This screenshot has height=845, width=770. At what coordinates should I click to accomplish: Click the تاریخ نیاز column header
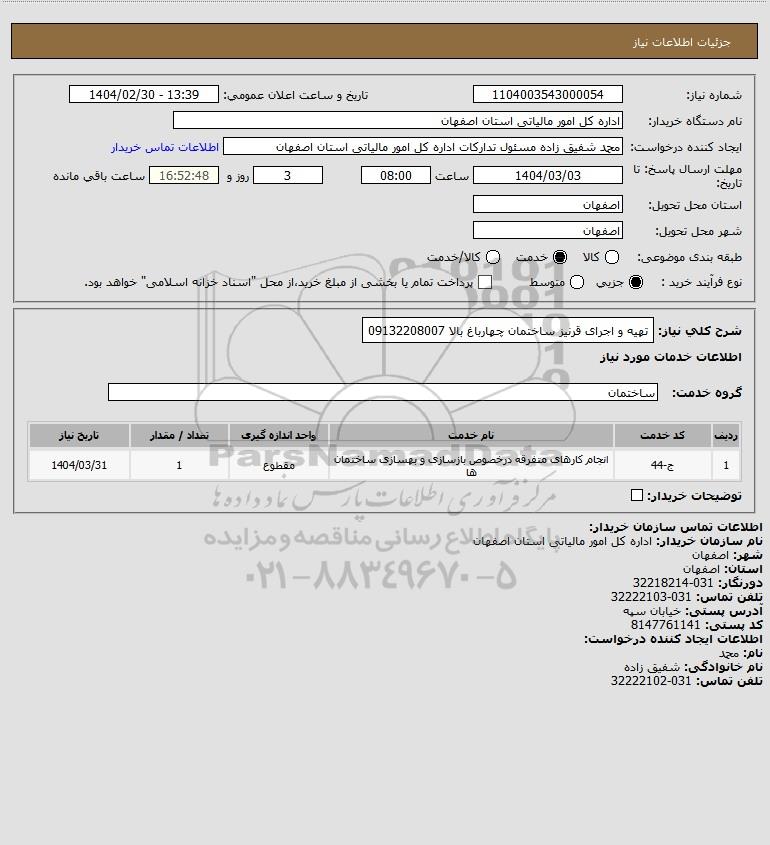click(79, 435)
